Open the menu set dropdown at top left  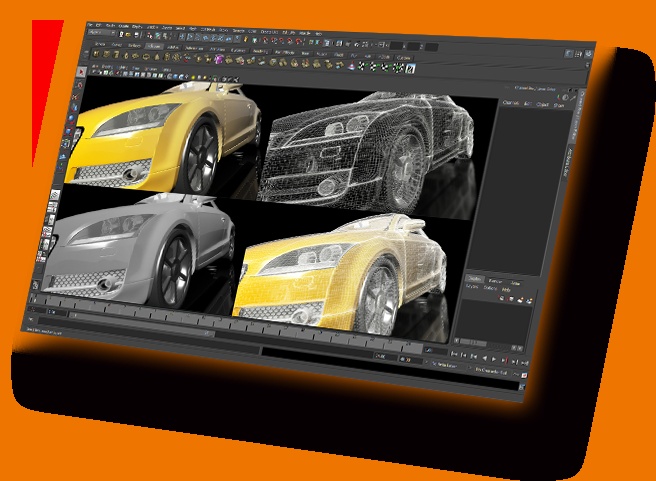point(102,31)
